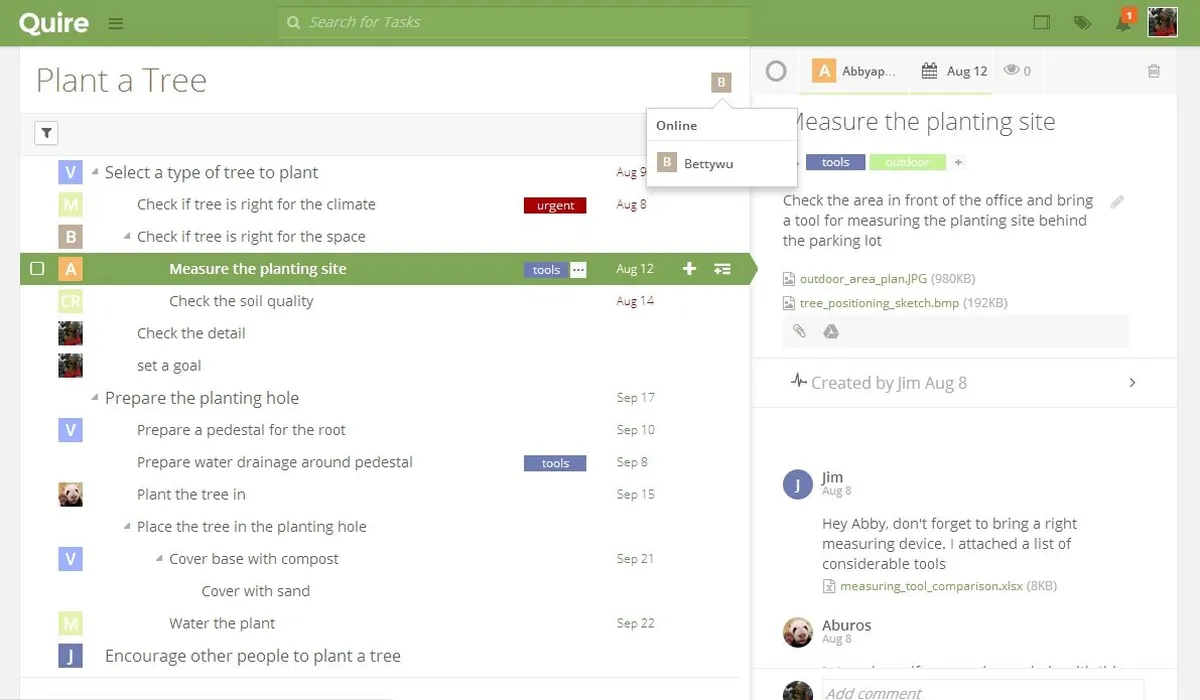Click assignee J on 'Encourage other people' row
Image resolution: width=1200 pixels, height=700 pixels.
pyautogui.click(x=70, y=656)
